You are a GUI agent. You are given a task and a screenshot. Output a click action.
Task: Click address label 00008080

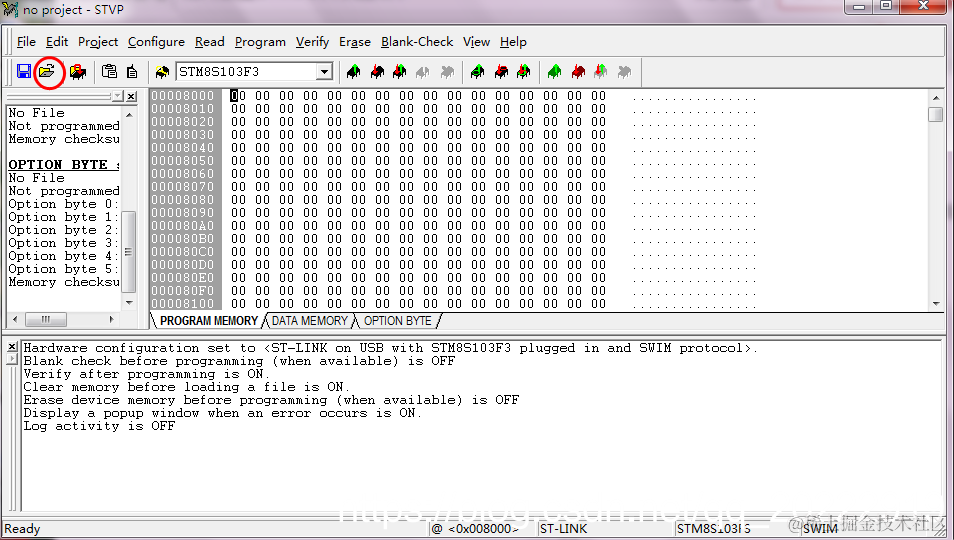click(x=183, y=199)
